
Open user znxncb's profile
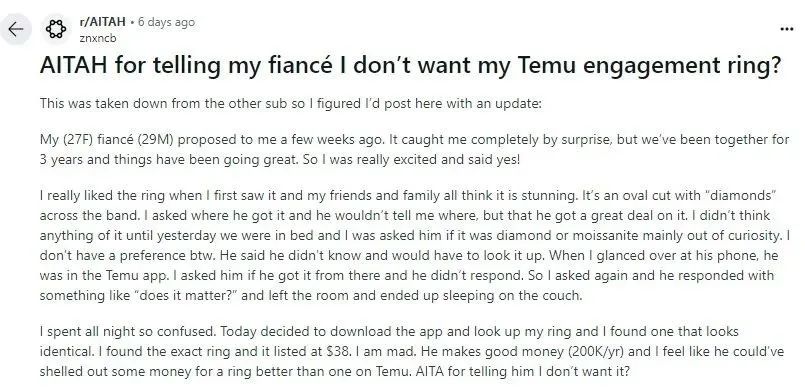(98, 38)
